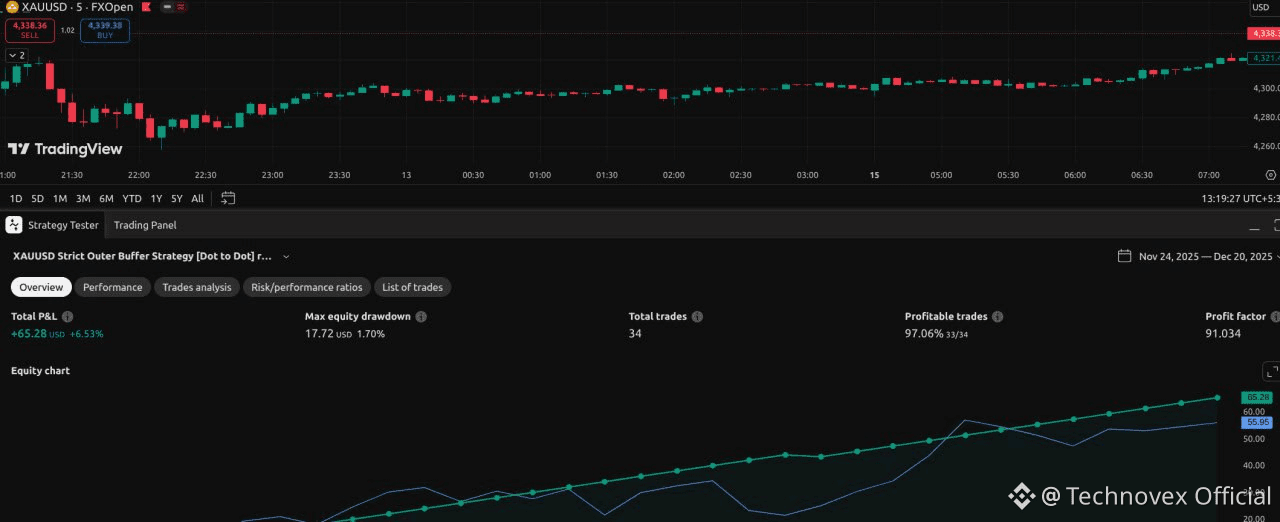Set chart range to YTD
Viewport: 1280px width, 522px height.
pyautogui.click(x=132, y=198)
